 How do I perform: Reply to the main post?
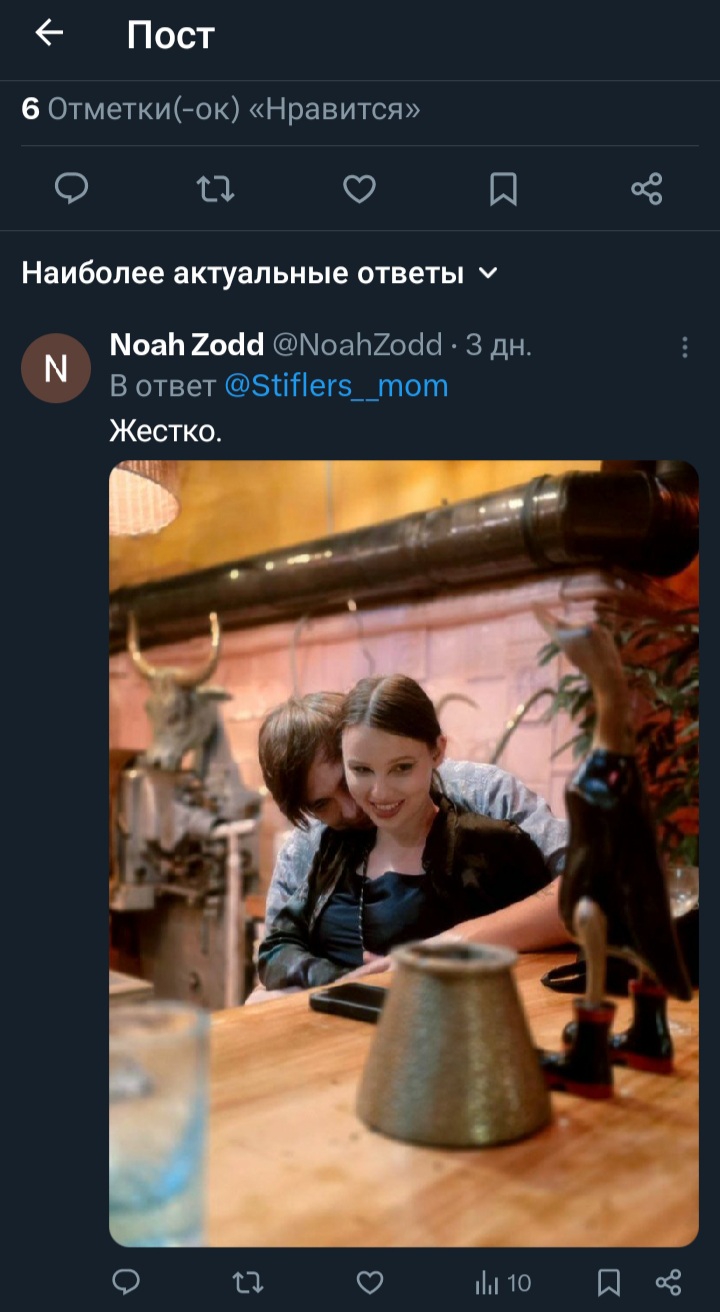click(x=71, y=188)
